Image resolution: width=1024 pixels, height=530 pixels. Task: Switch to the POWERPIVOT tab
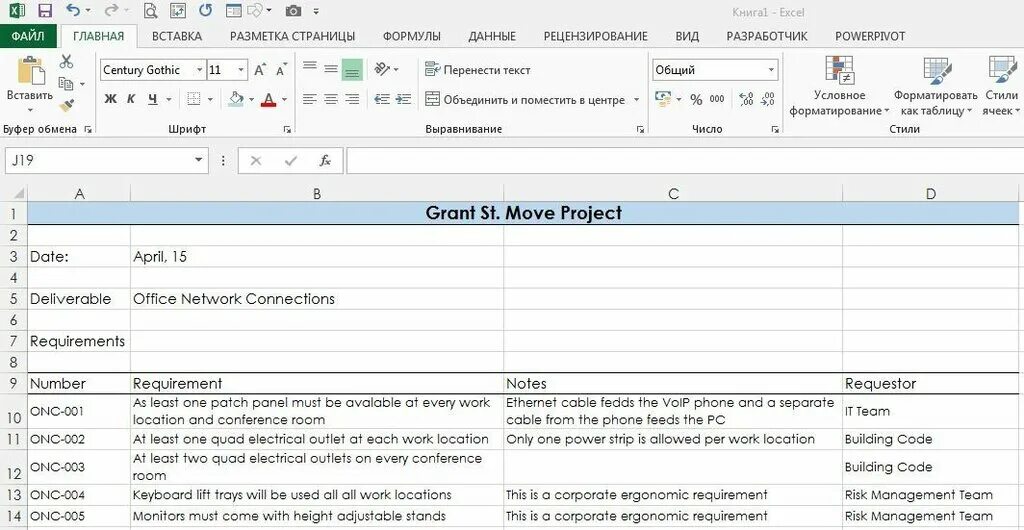[x=870, y=37]
